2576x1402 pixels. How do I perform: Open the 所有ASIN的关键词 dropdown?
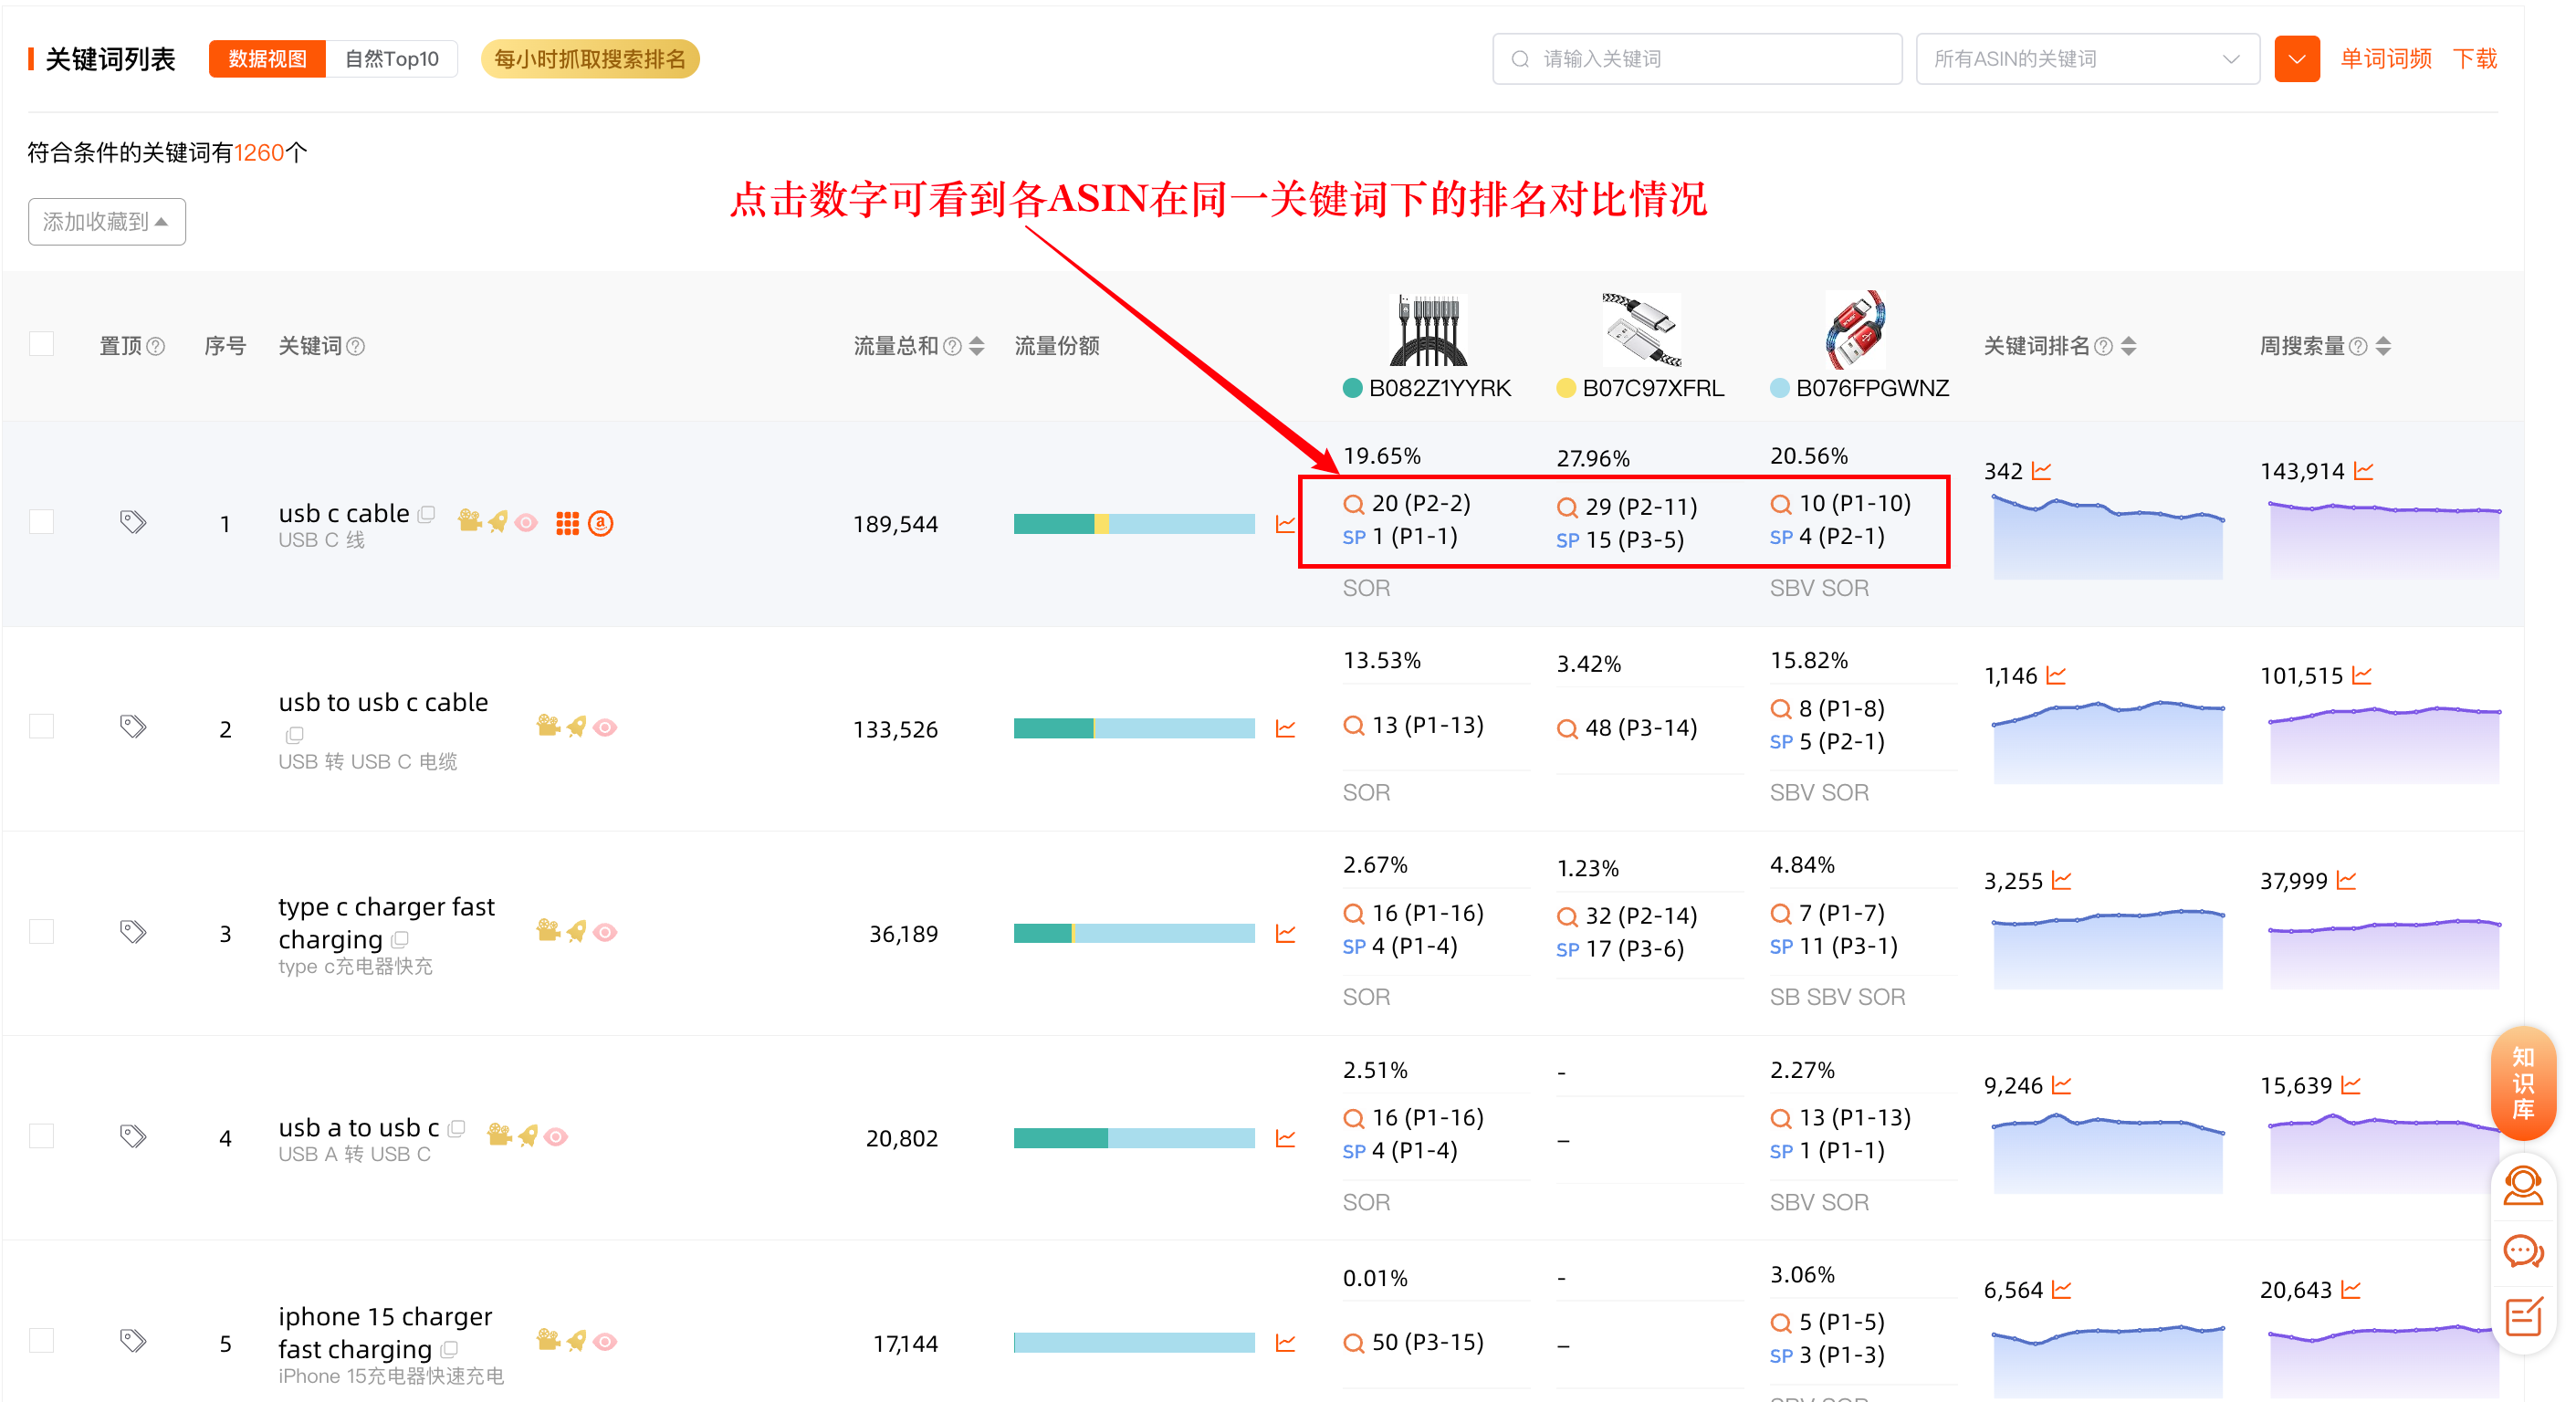(x=2087, y=59)
